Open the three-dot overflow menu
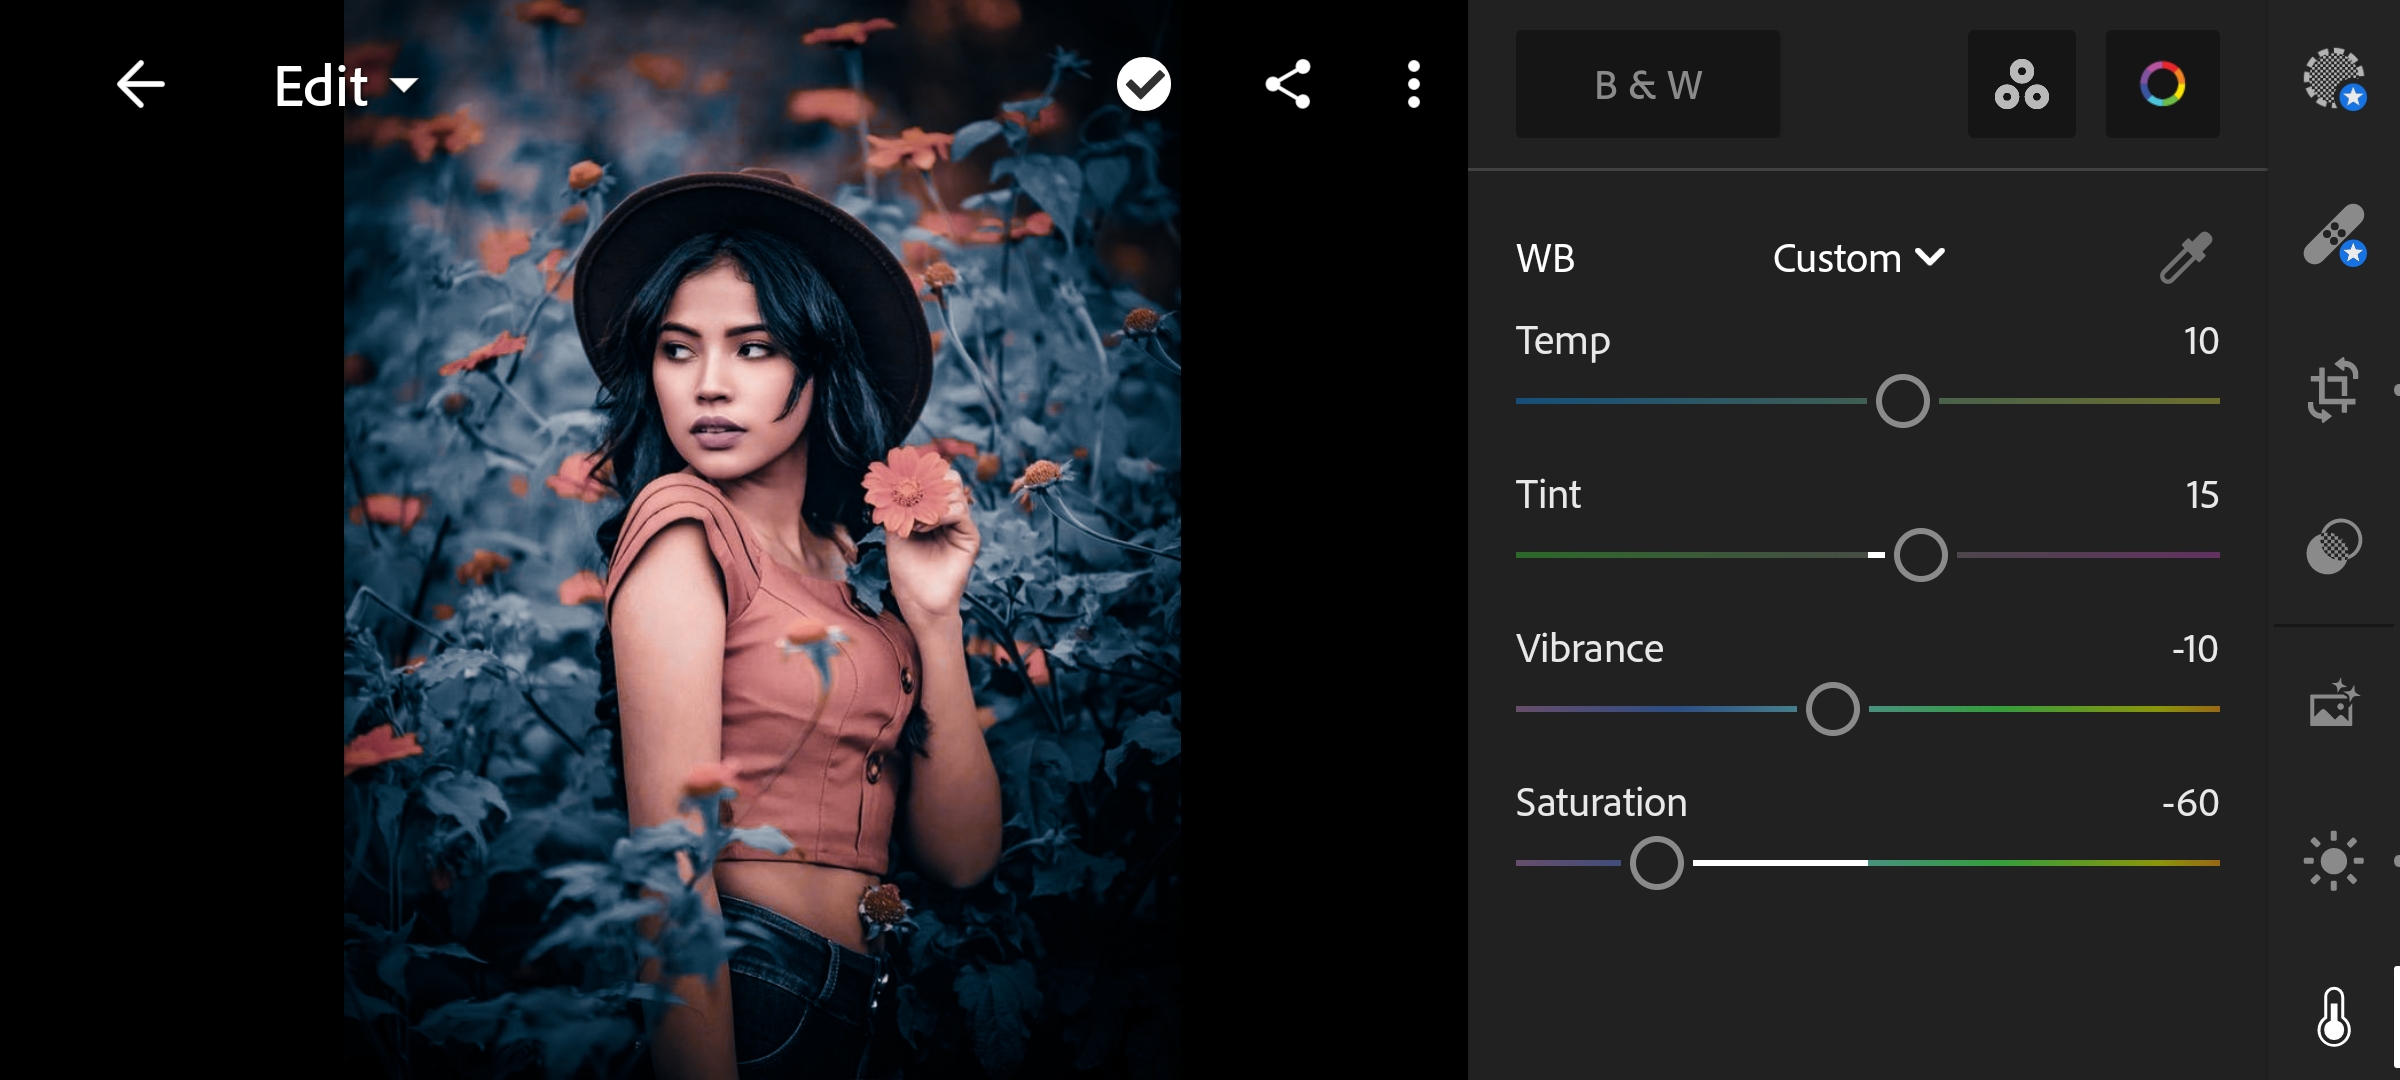The height and width of the screenshot is (1080, 2400). click(x=1413, y=85)
